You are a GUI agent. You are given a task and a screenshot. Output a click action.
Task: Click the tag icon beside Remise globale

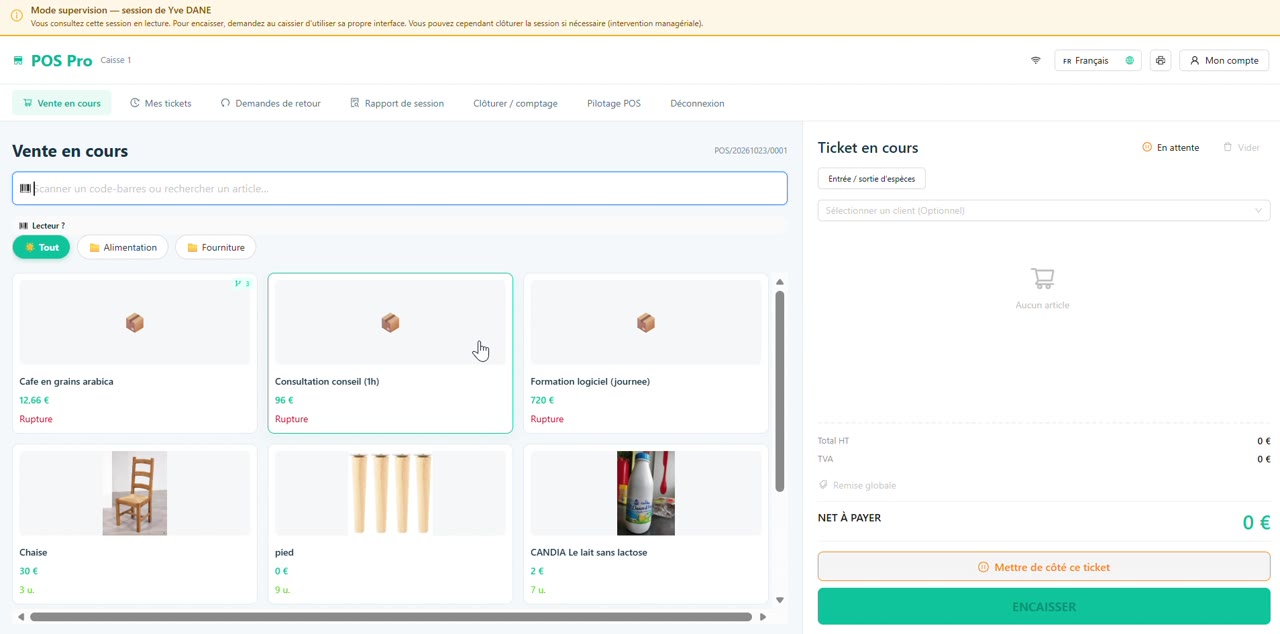[823, 485]
